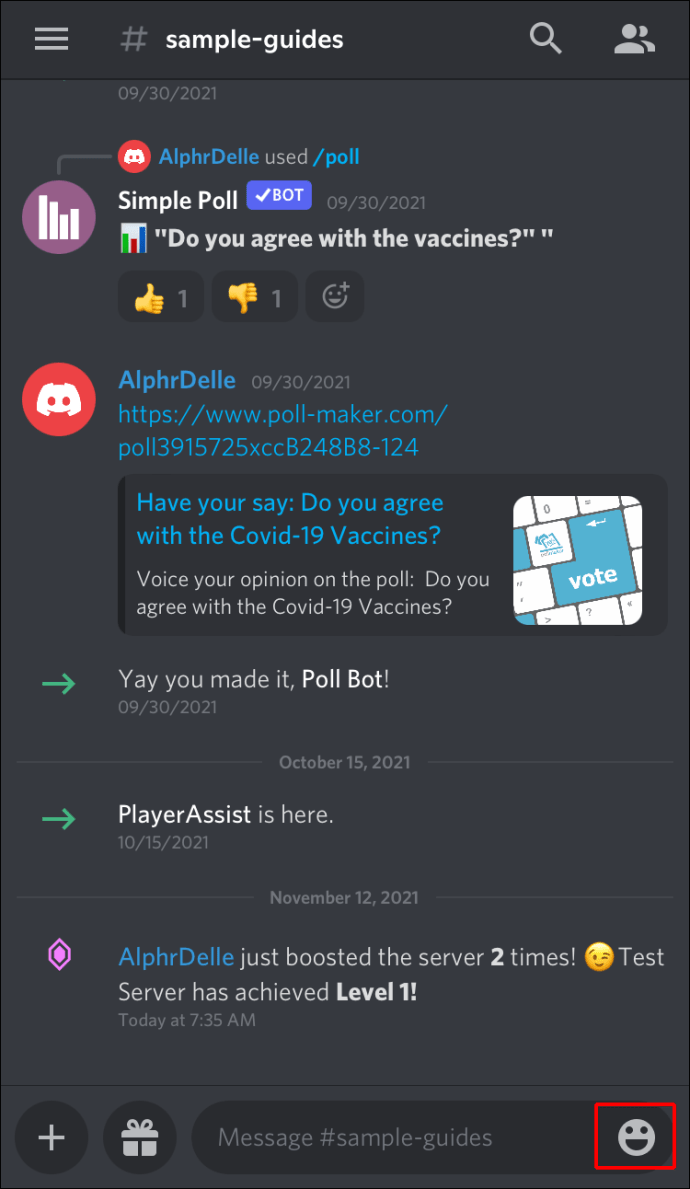Tap the gift Nitro icon
The width and height of the screenshot is (690, 1189).
(x=140, y=1137)
